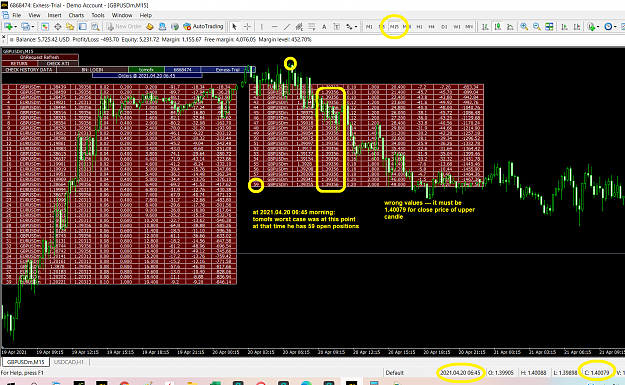Click the Refresh button on chart panel
The width and height of the screenshot is (625, 385).
coord(40,57)
